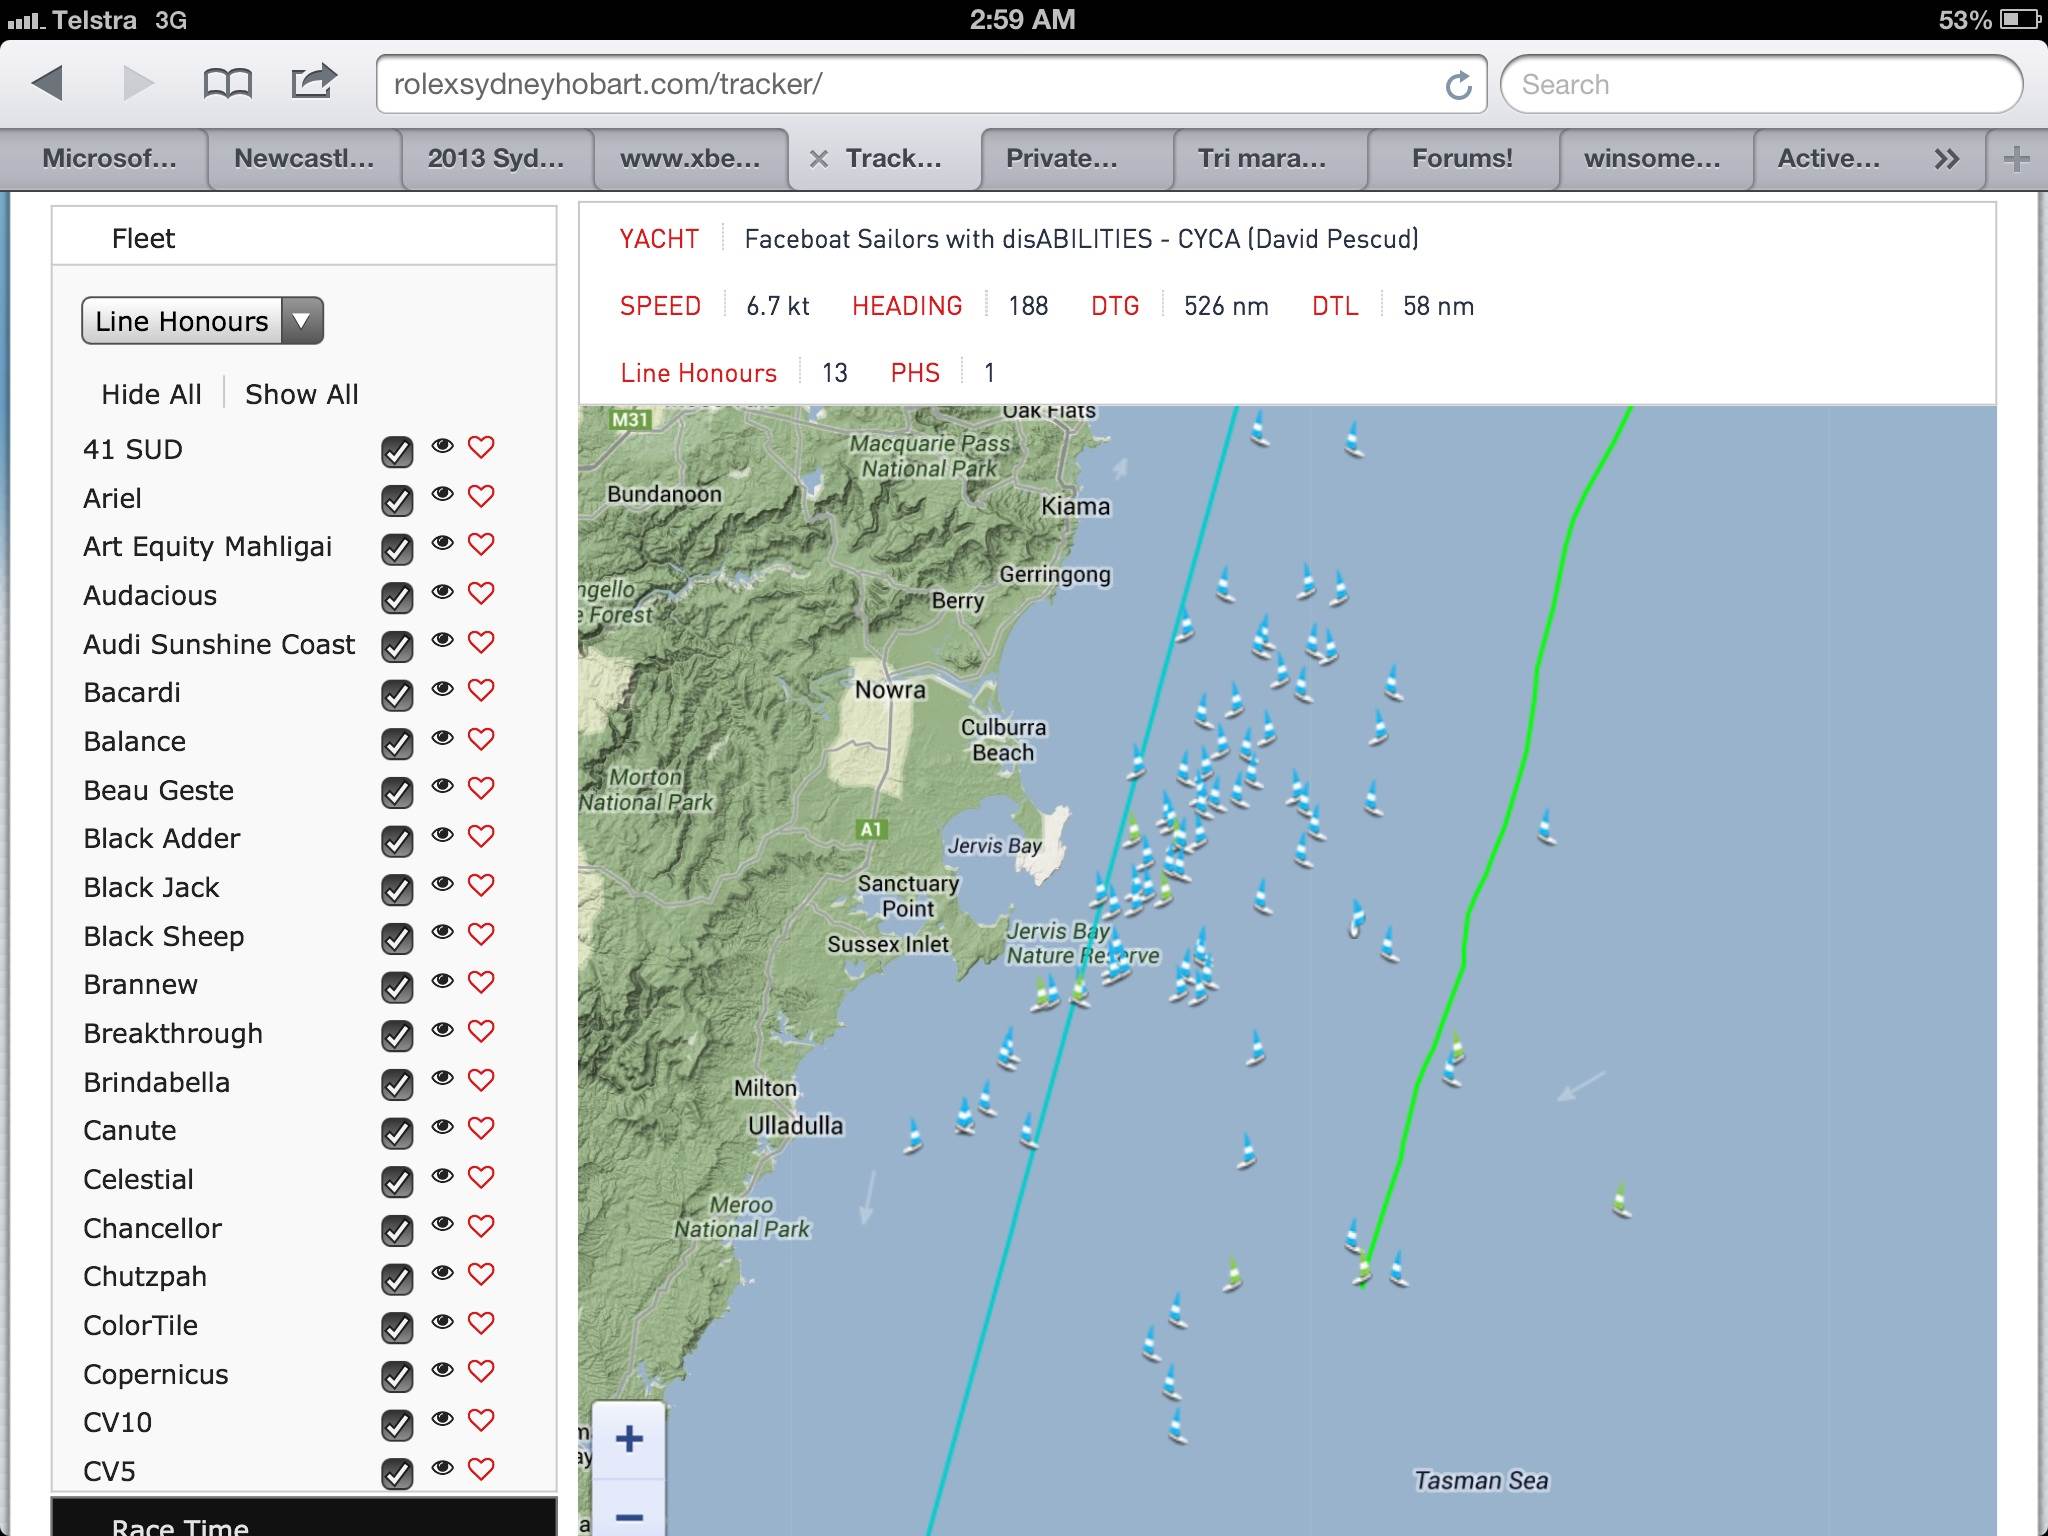Image resolution: width=2048 pixels, height=1536 pixels.
Task: Tap the Search input field
Action: coord(1760,85)
